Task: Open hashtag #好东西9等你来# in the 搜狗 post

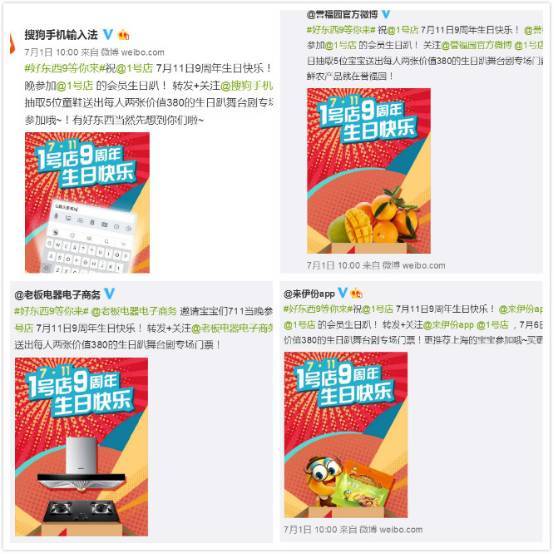Action: pos(63,68)
